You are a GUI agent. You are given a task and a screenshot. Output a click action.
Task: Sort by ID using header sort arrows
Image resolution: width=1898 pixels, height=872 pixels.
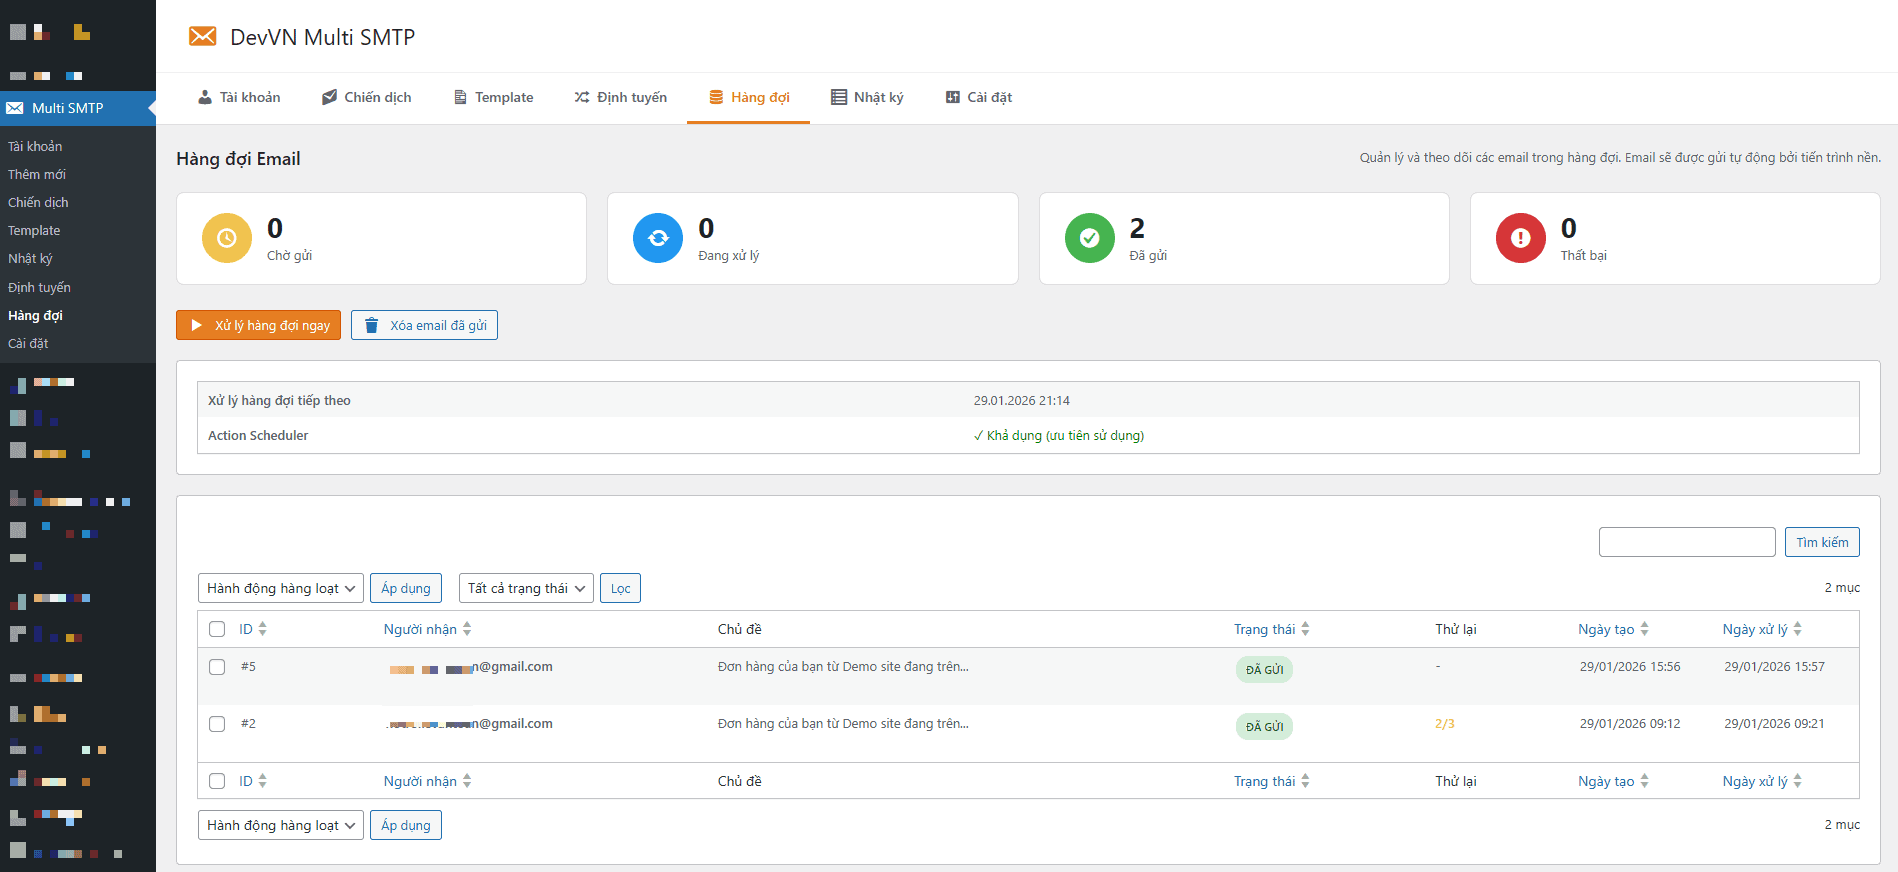[262, 629]
